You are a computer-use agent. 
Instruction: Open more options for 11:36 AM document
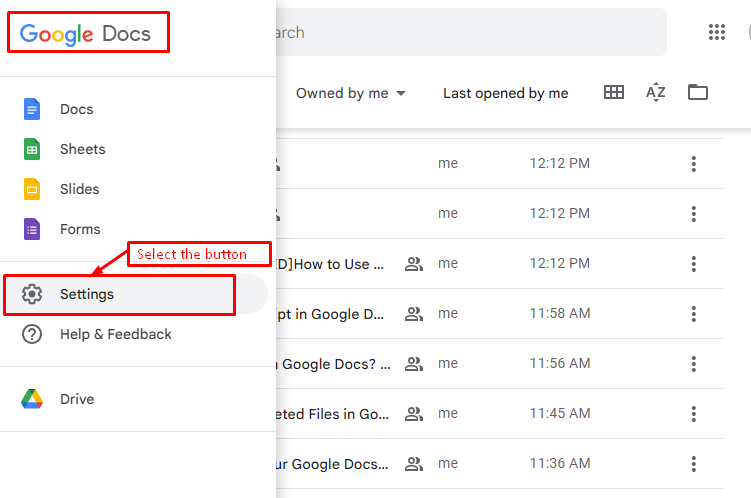694,464
